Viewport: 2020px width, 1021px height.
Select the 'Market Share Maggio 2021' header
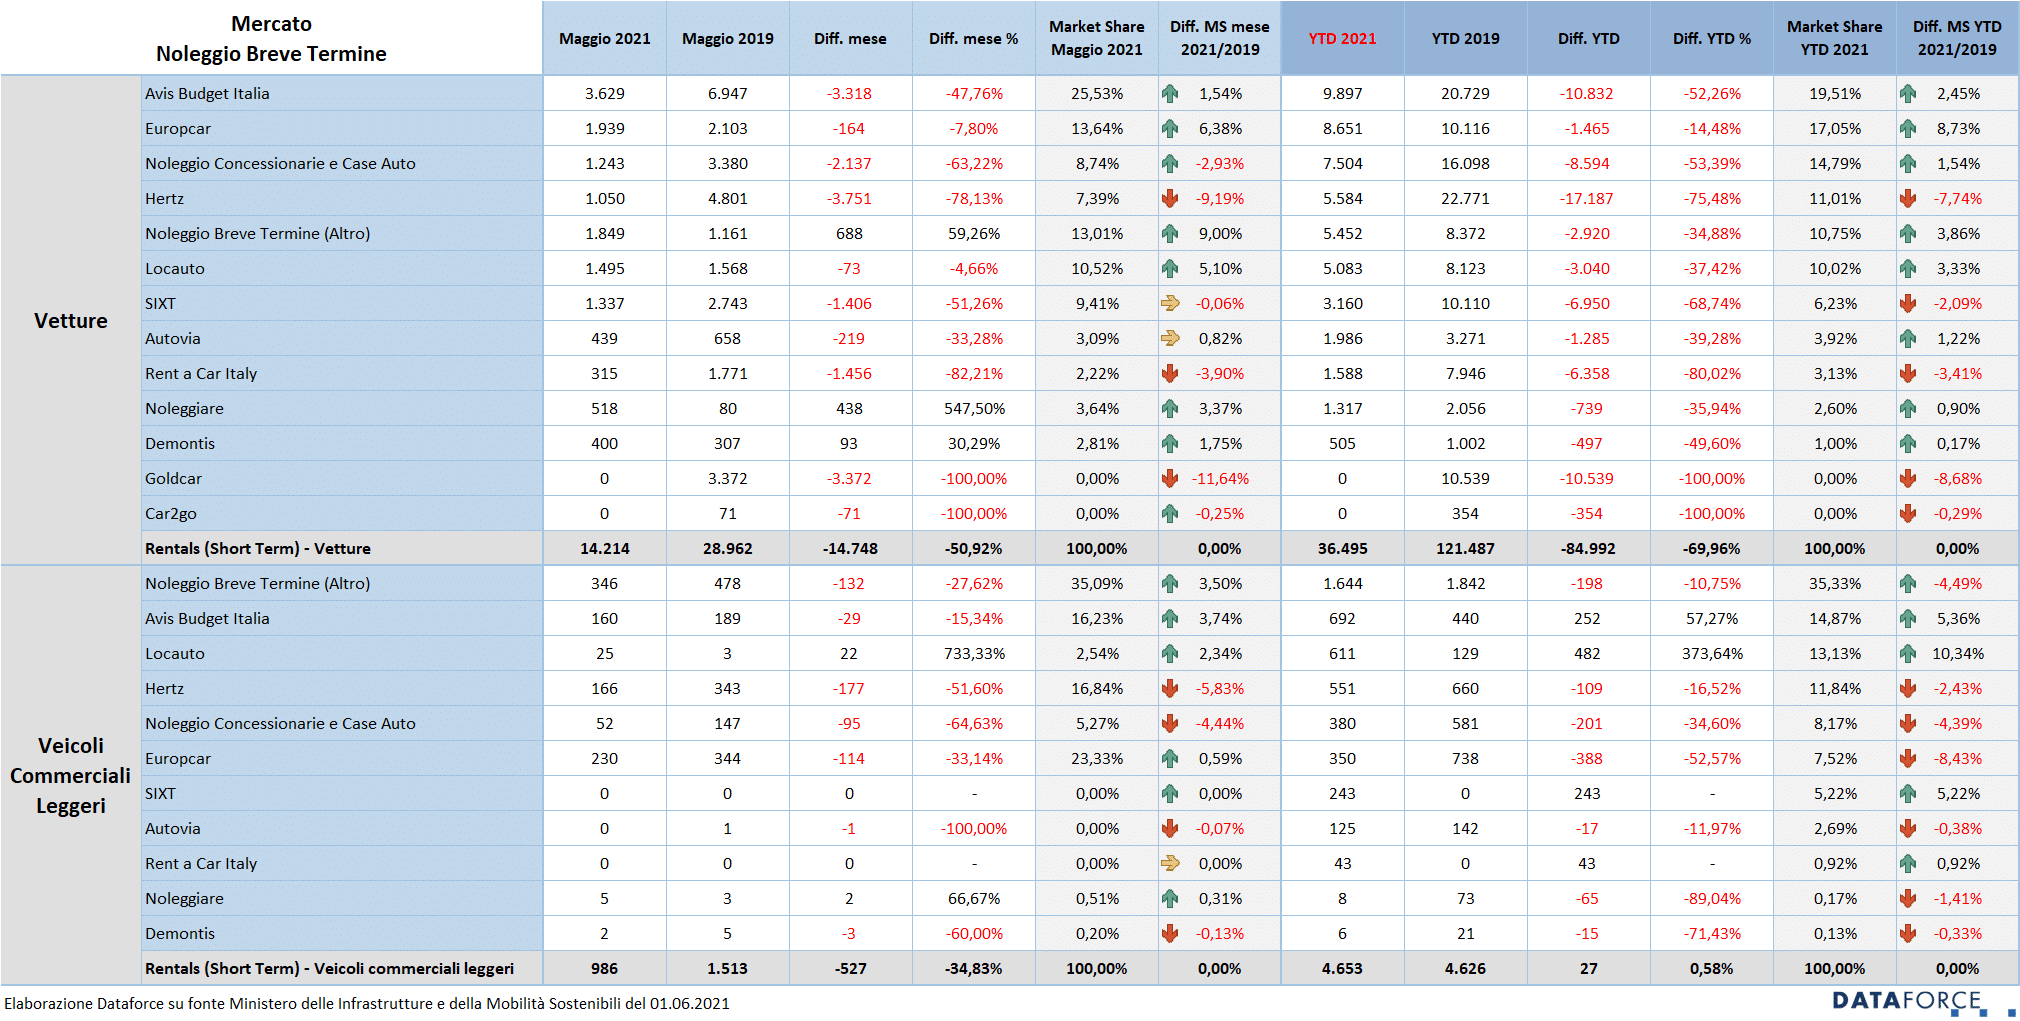click(1097, 39)
